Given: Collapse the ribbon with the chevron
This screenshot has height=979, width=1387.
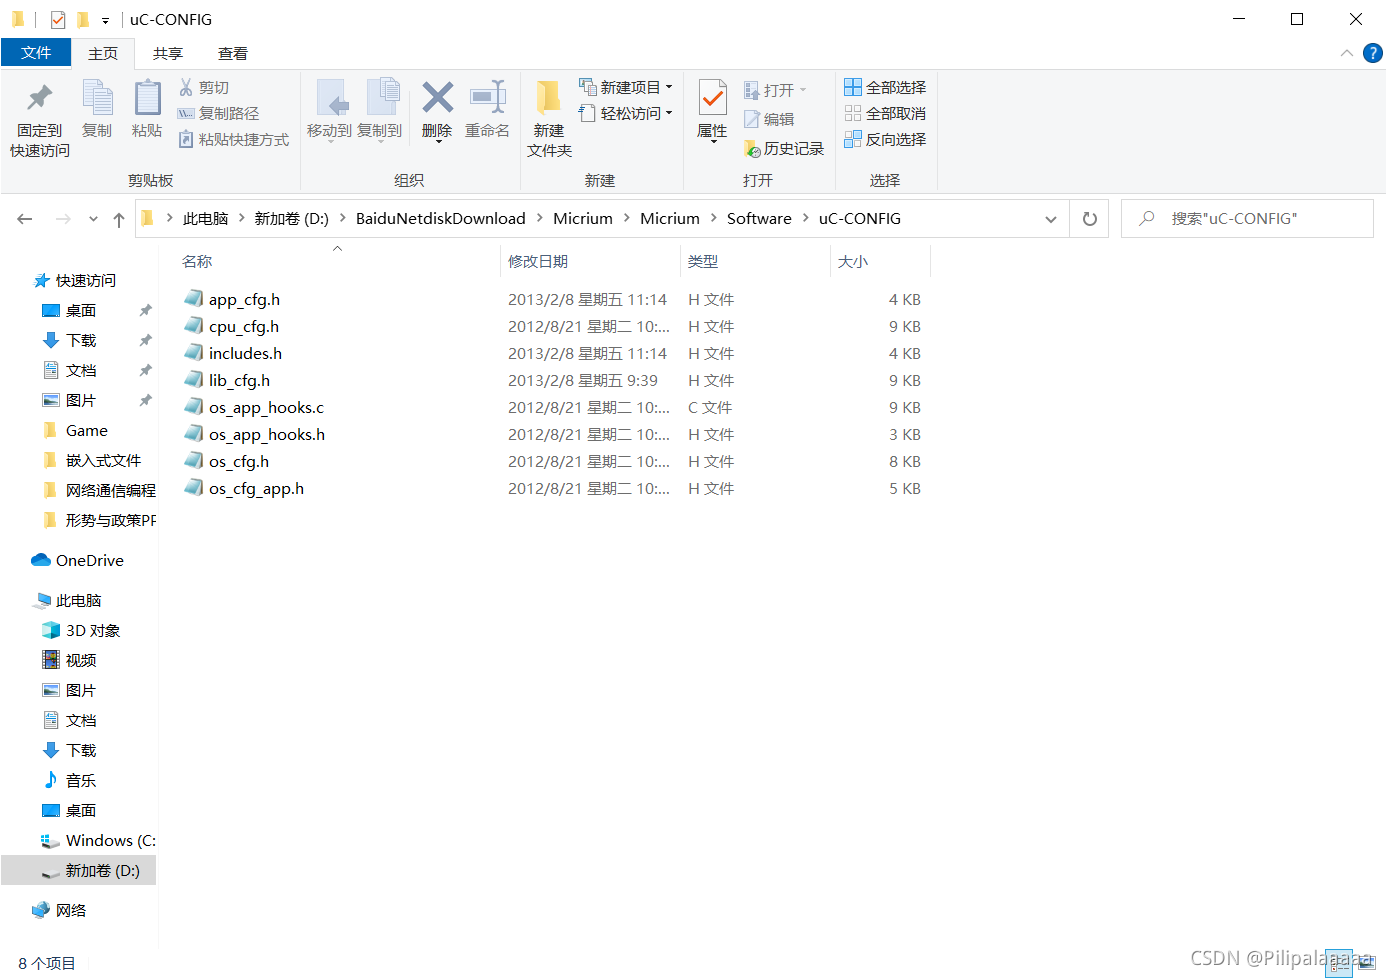Looking at the screenshot, I should (x=1346, y=53).
